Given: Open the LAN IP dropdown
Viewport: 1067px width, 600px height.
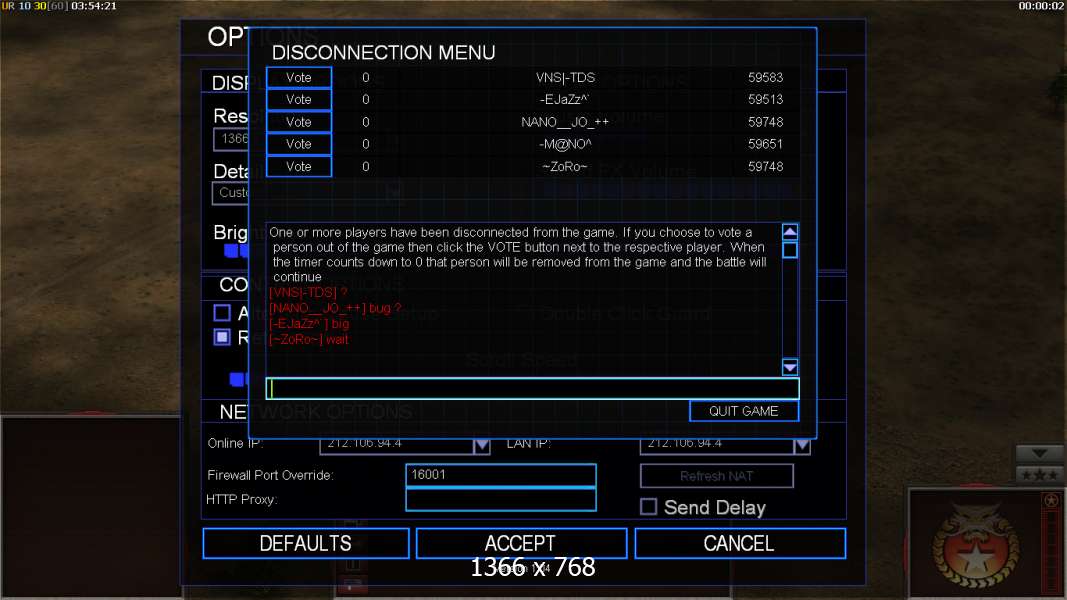Looking at the screenshot, I should click(x=802, y=445).
